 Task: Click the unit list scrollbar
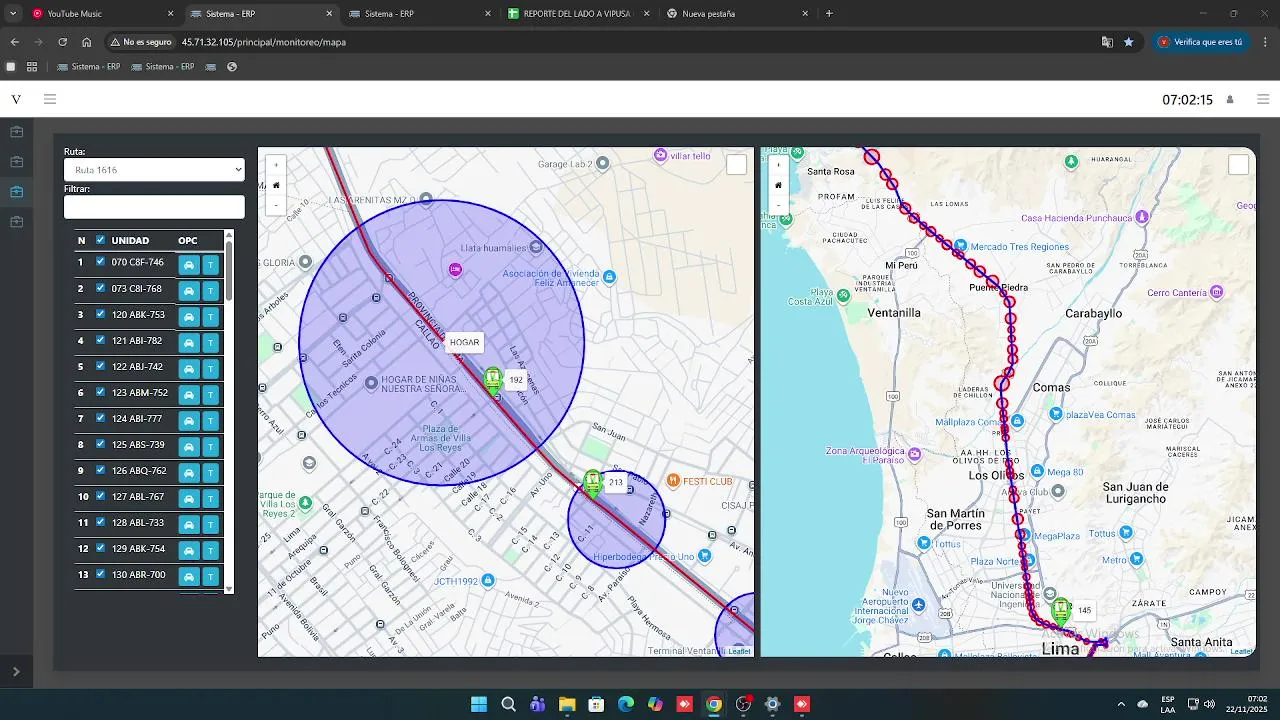coord(229,270)
